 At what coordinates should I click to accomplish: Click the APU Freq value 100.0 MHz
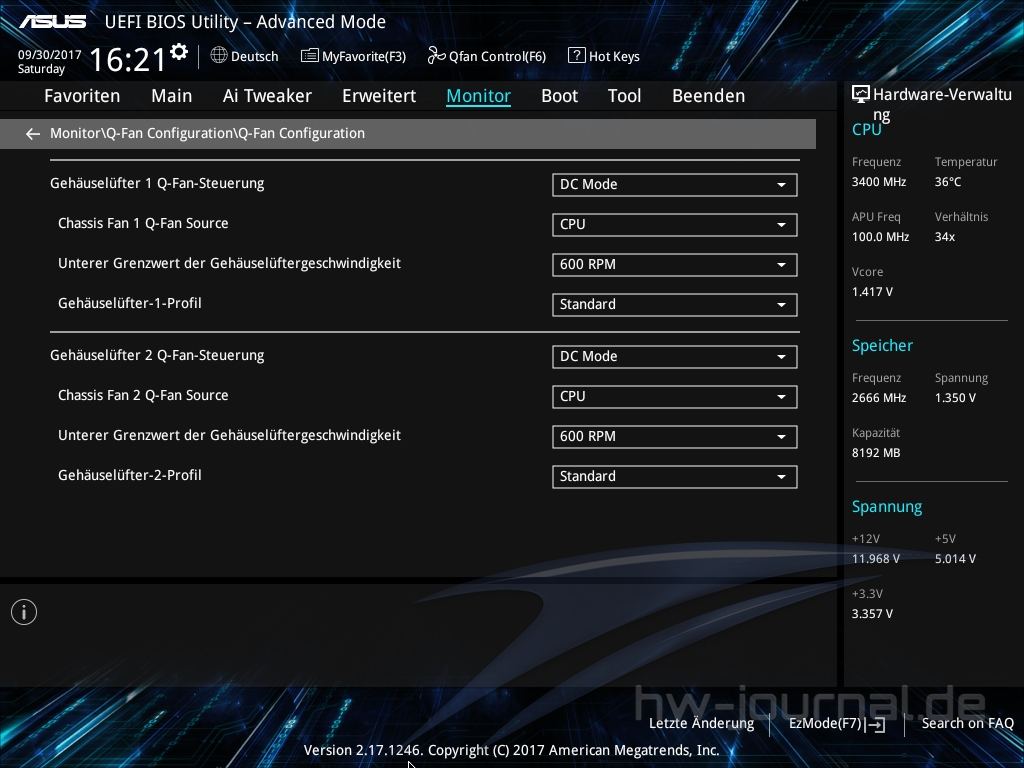880,237
